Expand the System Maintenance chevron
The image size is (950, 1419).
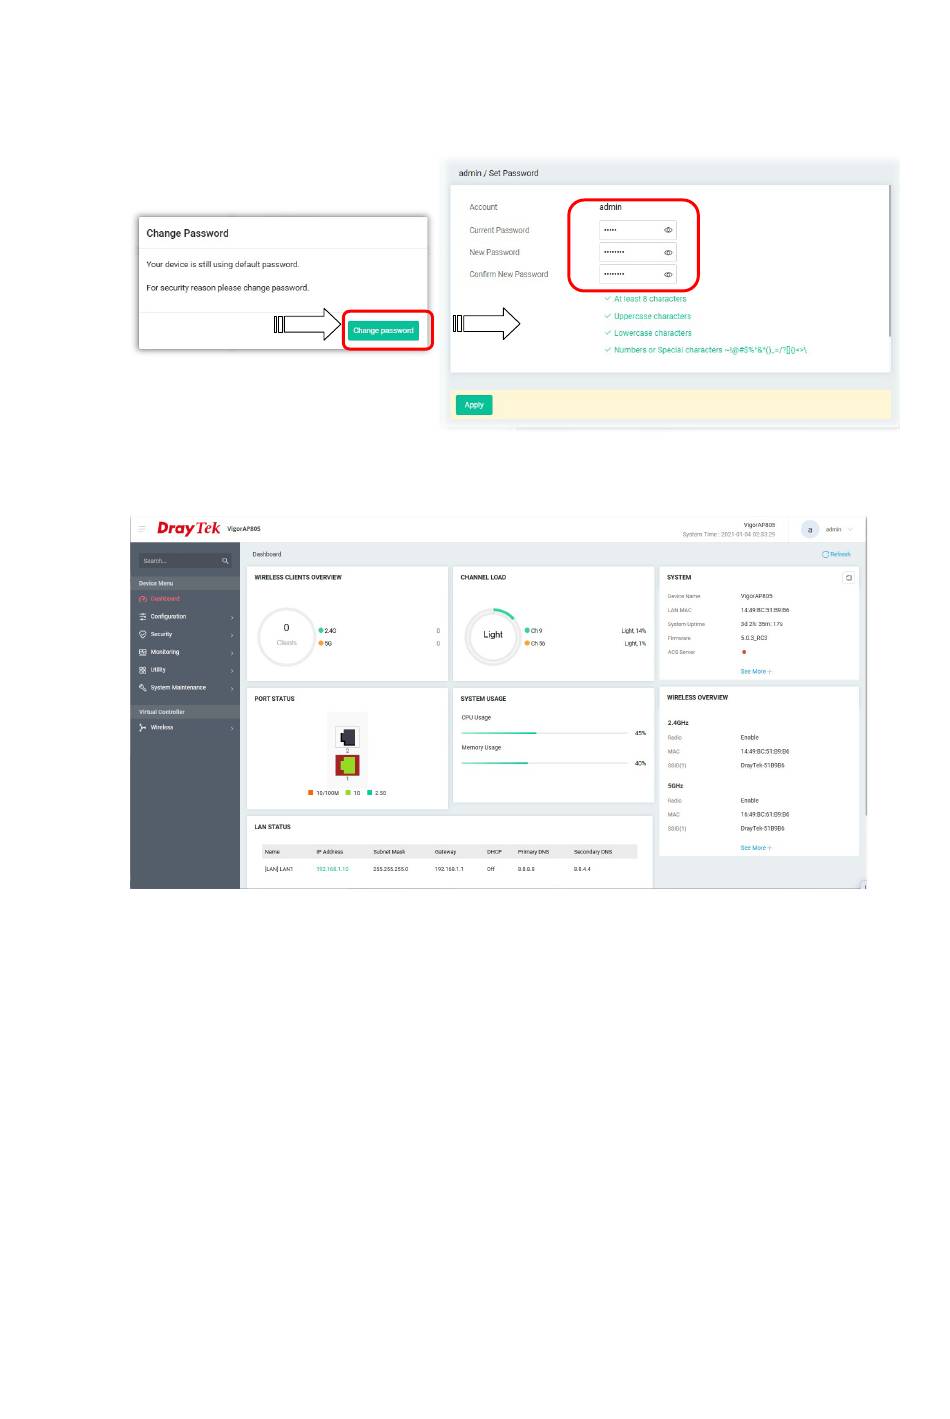233,689
